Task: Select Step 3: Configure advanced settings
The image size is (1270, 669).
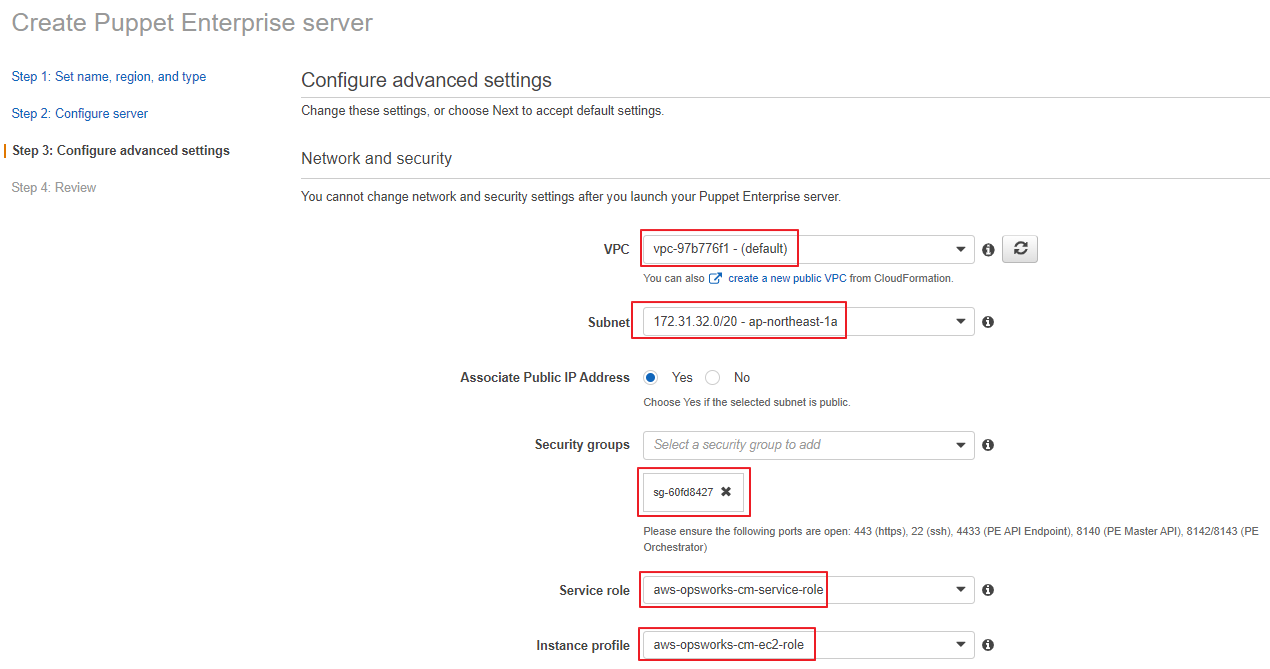Action: [x=121, y=151]
